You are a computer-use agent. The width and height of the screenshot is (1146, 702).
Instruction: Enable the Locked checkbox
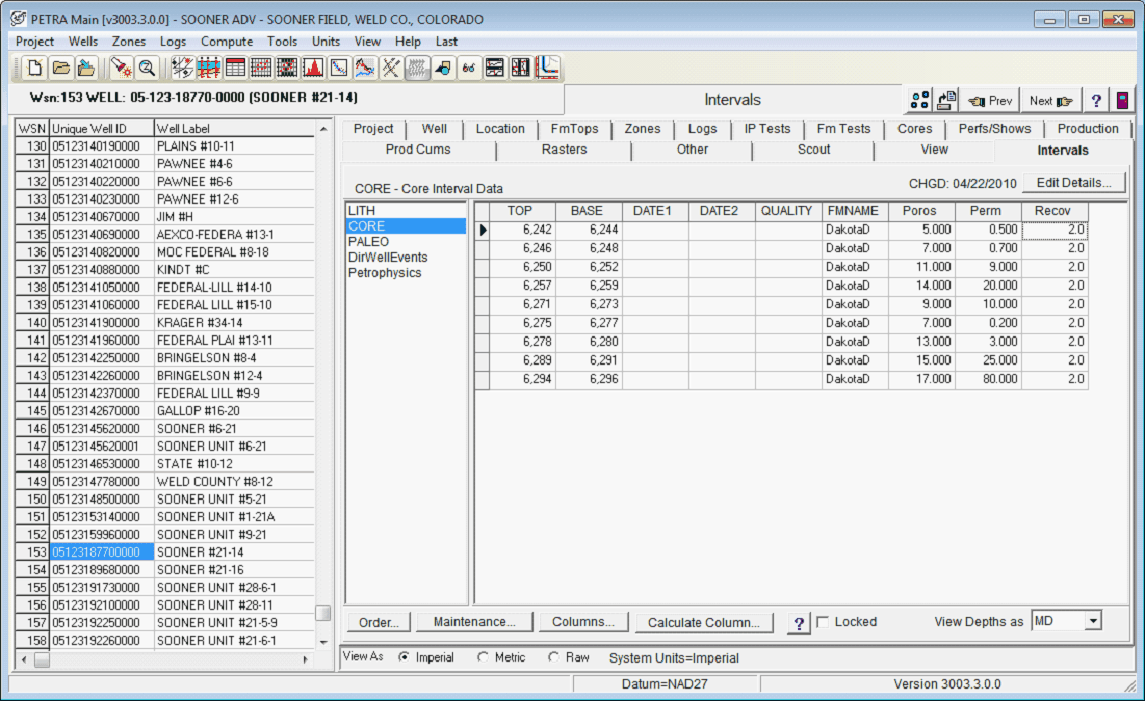point(823,622)
